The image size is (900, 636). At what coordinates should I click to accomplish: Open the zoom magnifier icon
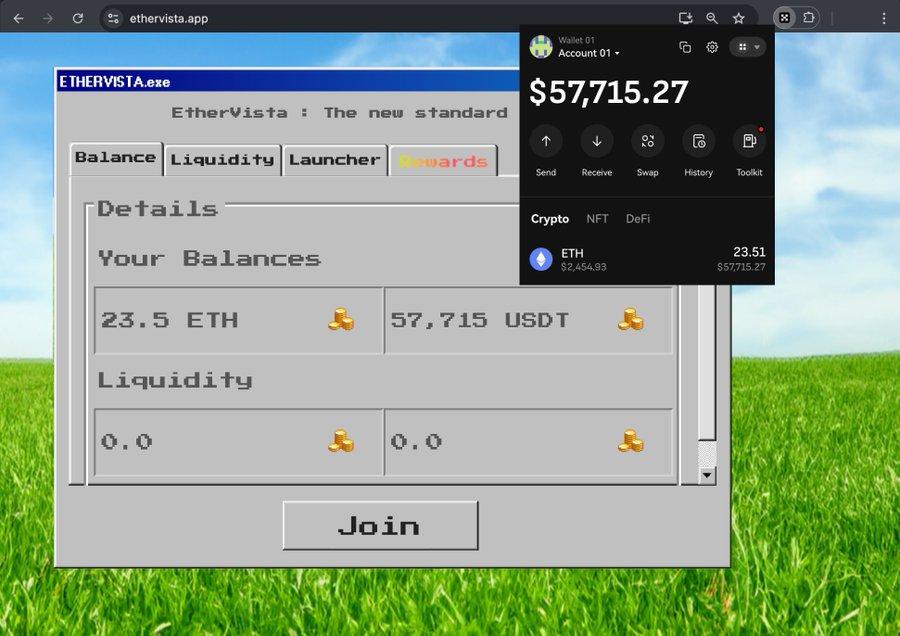(x=712, y=18)
